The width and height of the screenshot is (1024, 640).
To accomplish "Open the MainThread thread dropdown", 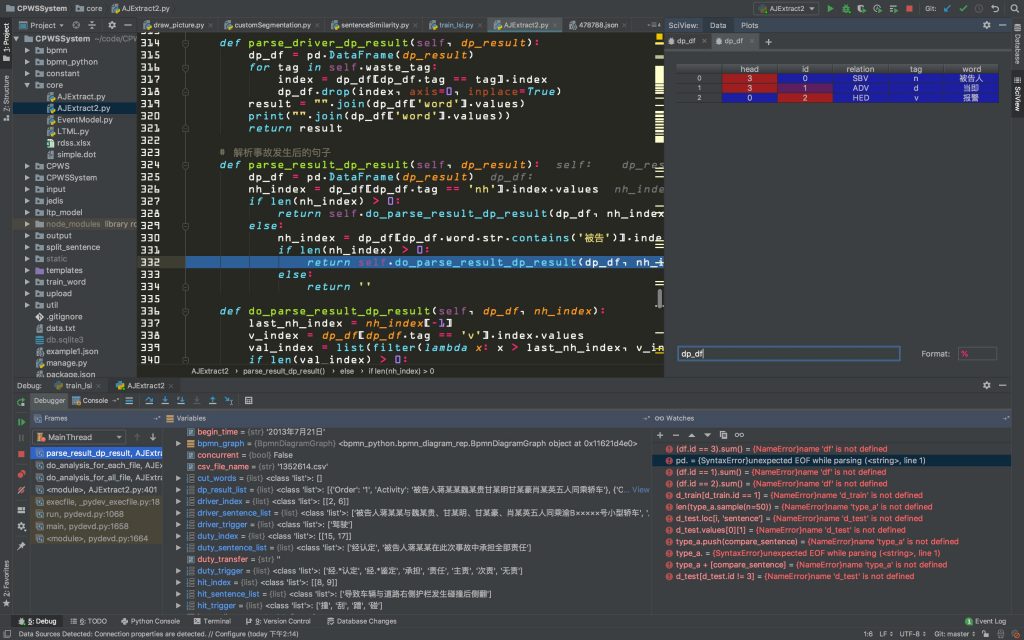I will point(79,437).
